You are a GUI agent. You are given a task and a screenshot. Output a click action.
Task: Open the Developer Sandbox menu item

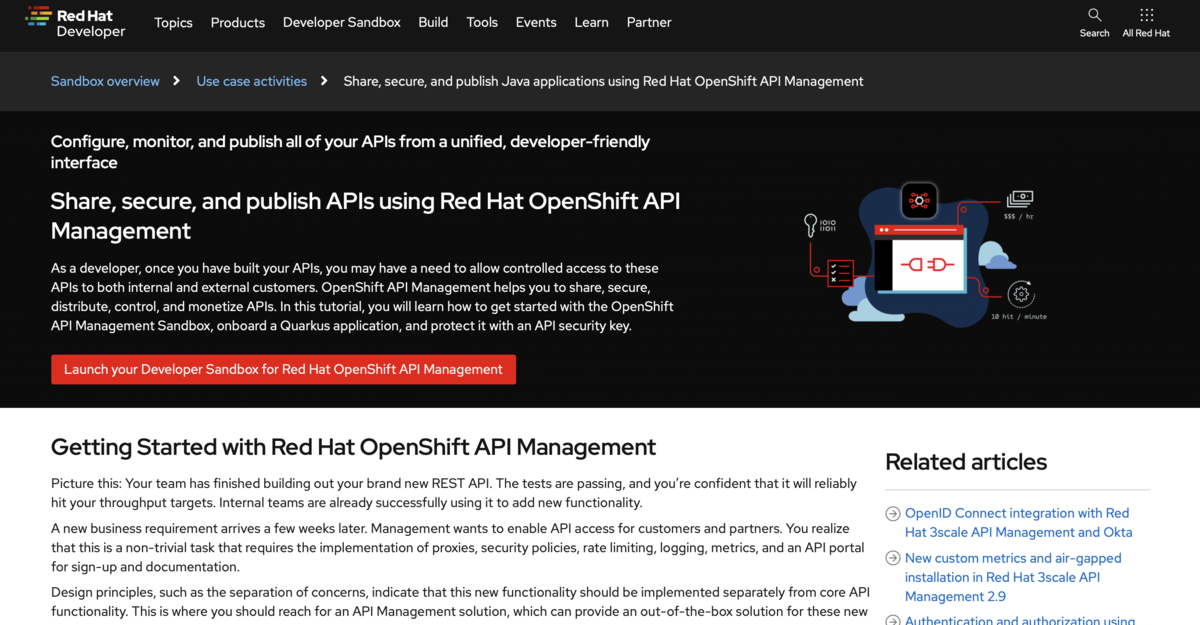pos(341,22)
